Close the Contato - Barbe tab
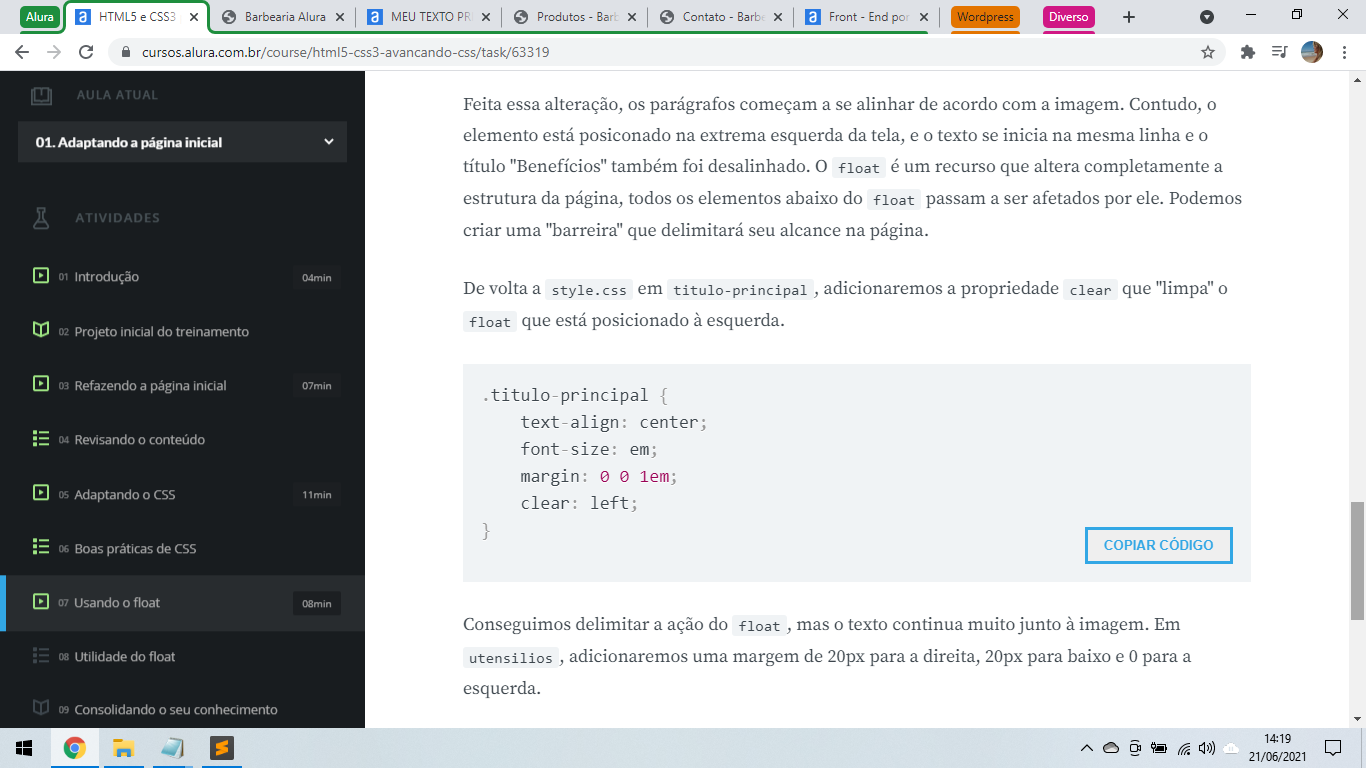Image resolution: width=1366 pixels, height=768 pixels. pos(778,17)
